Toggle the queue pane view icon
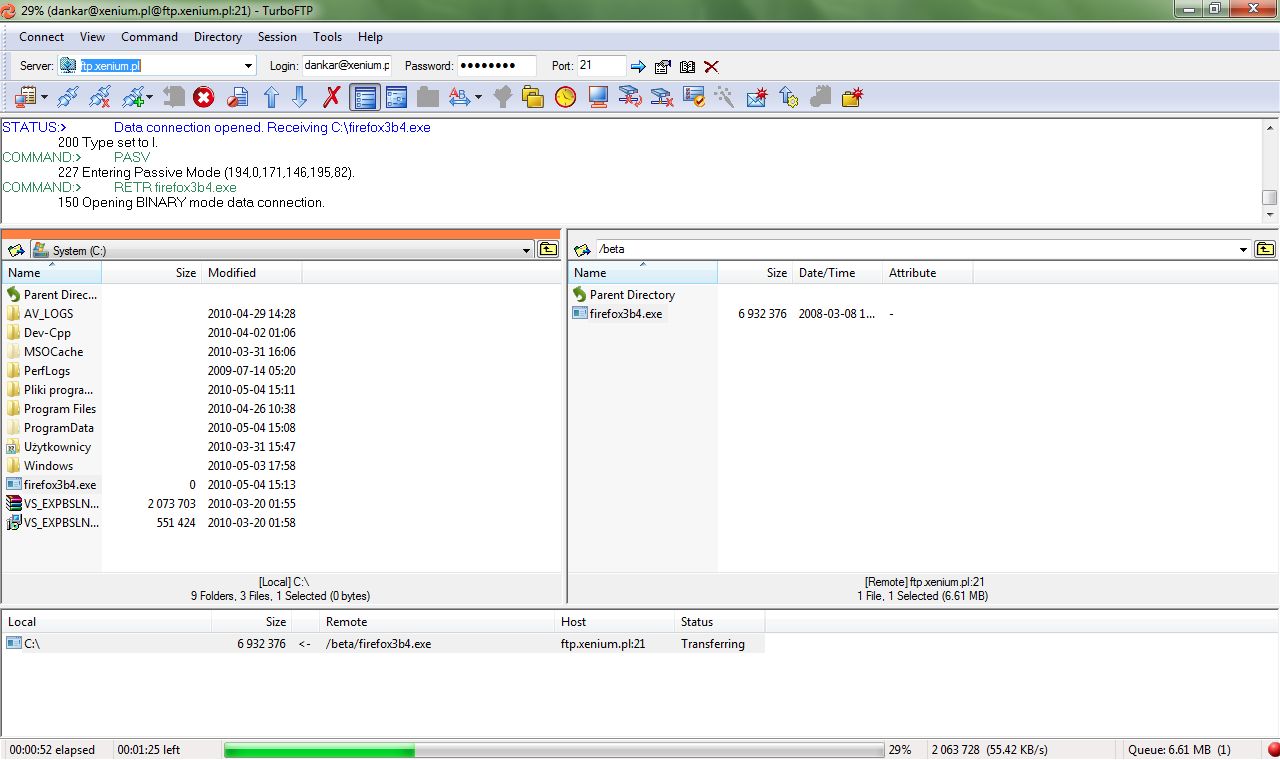This screenshot has height=760, width=1280. tap(396, 97)
